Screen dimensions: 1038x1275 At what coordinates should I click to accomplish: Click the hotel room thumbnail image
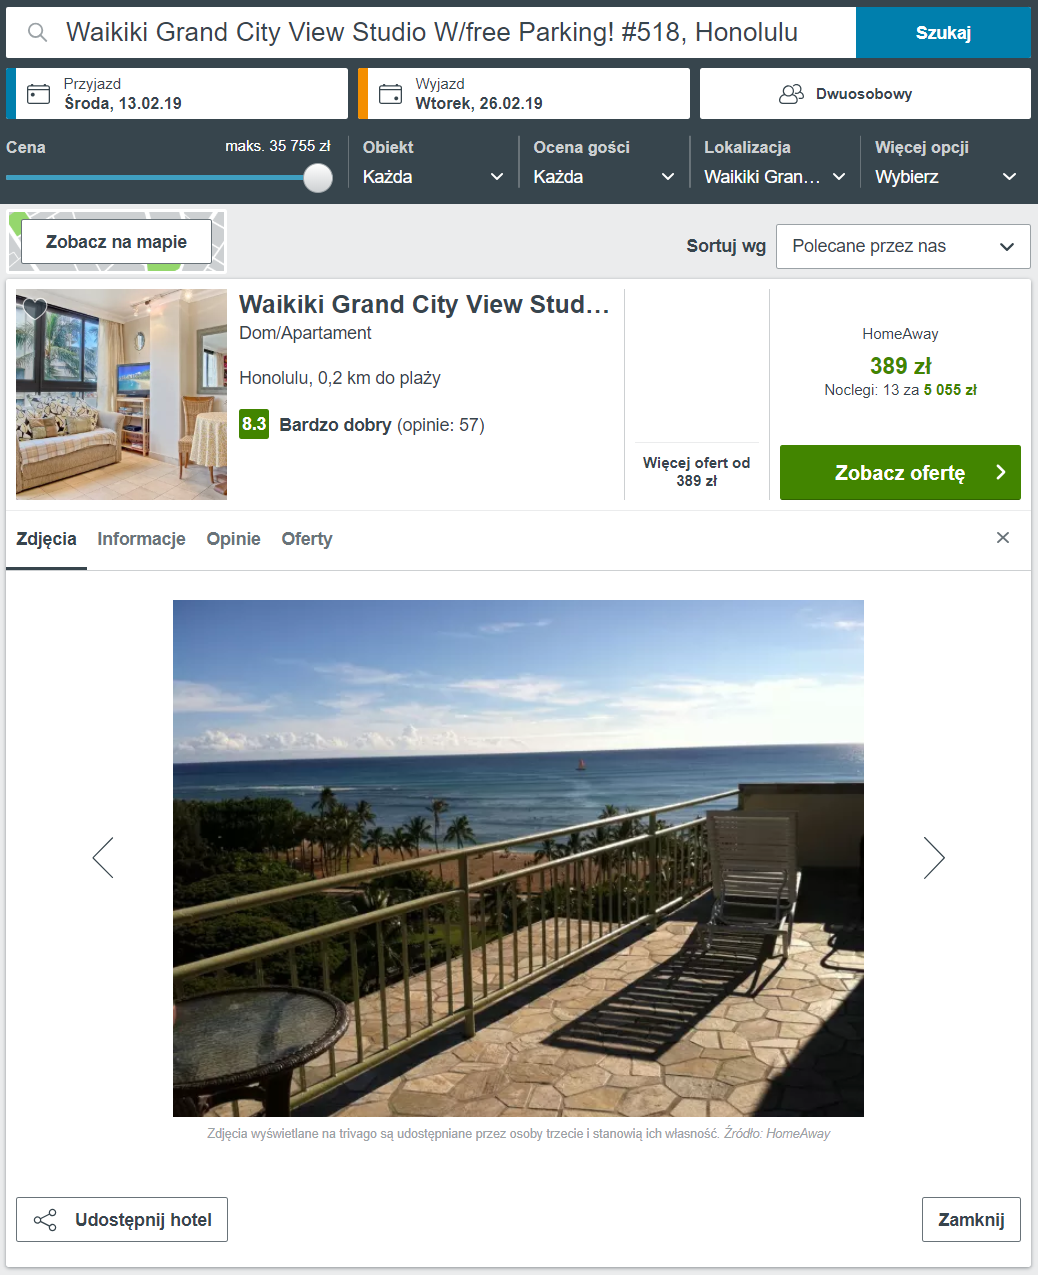121,394
